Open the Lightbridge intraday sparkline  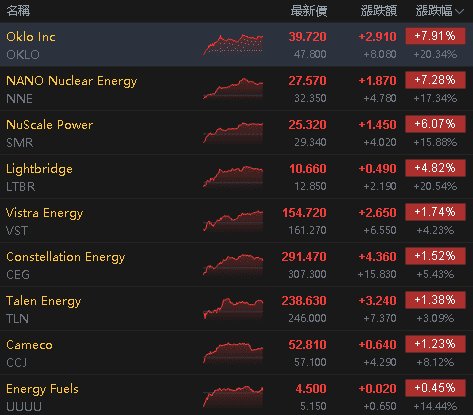(233, 177)
